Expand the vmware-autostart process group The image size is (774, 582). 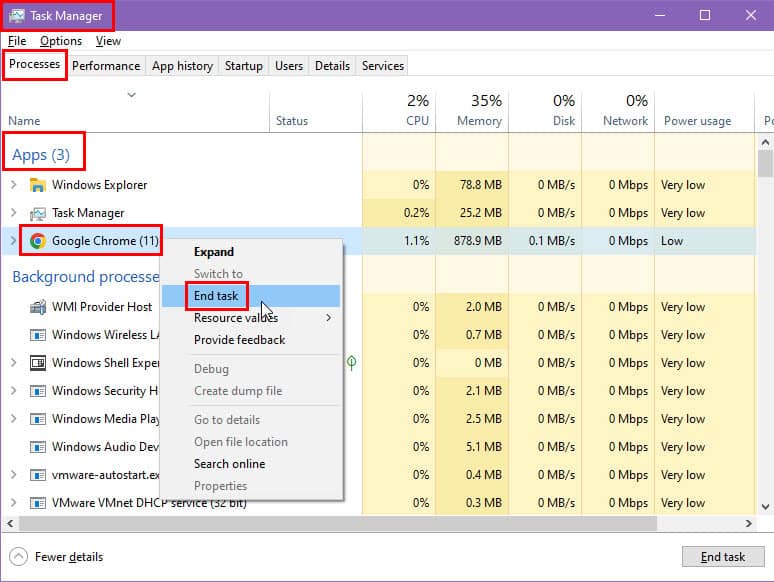click(x=14, y=475)
